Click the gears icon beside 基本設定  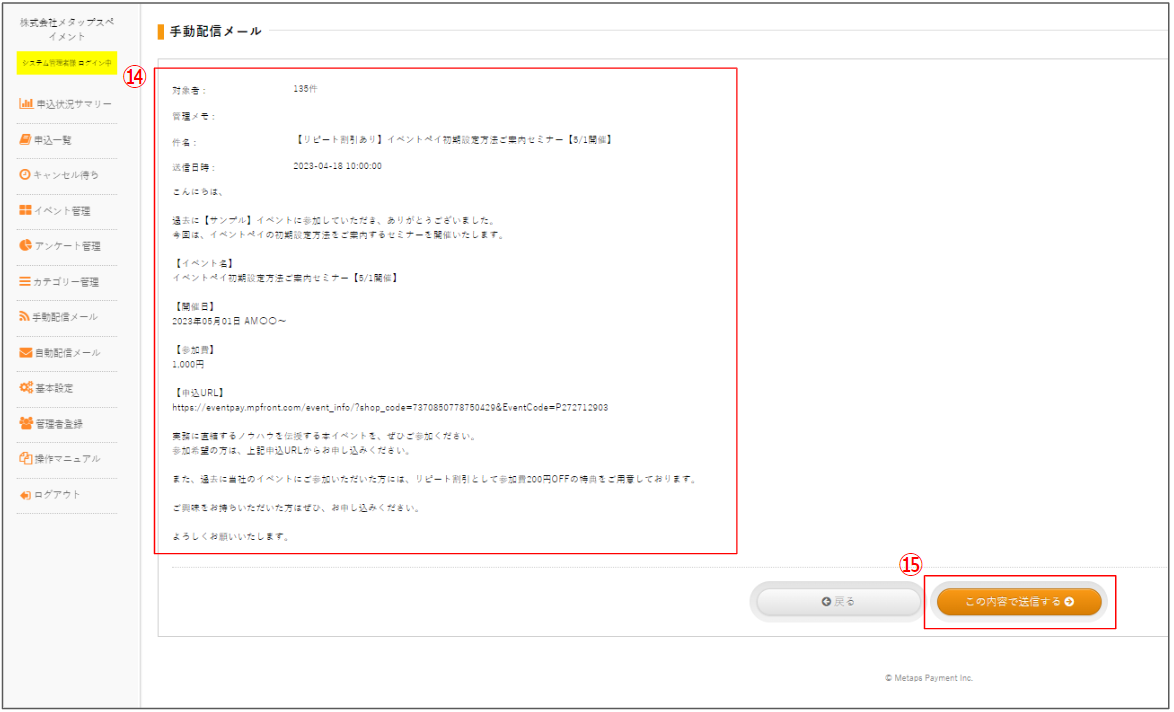[x=25, y=388]
